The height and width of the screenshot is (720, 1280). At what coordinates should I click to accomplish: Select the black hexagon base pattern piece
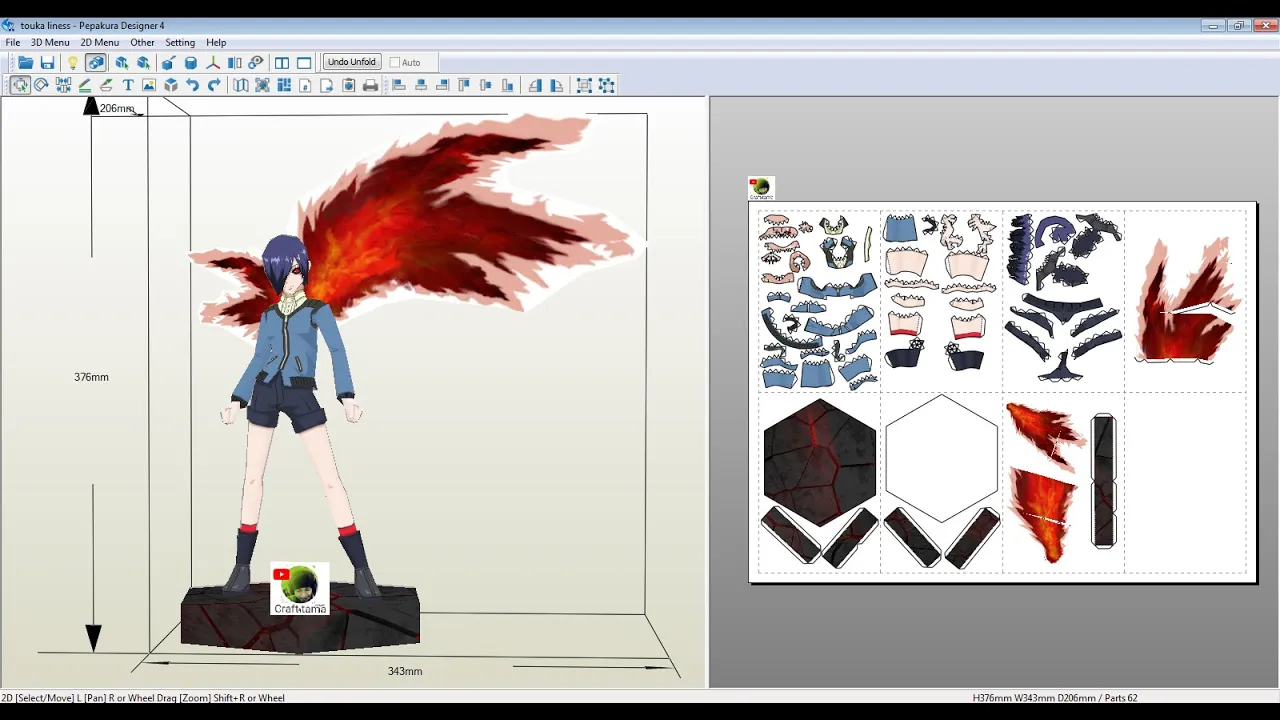(819, 461)
